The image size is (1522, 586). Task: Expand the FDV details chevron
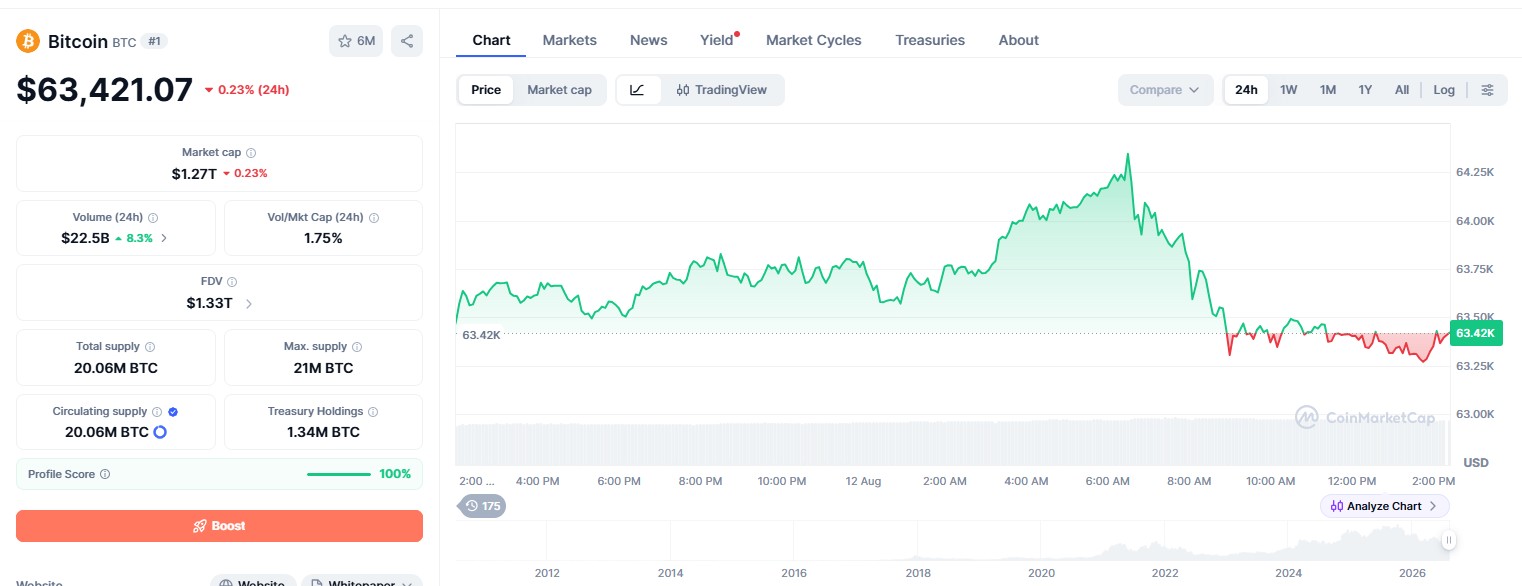tap(249, 303)
